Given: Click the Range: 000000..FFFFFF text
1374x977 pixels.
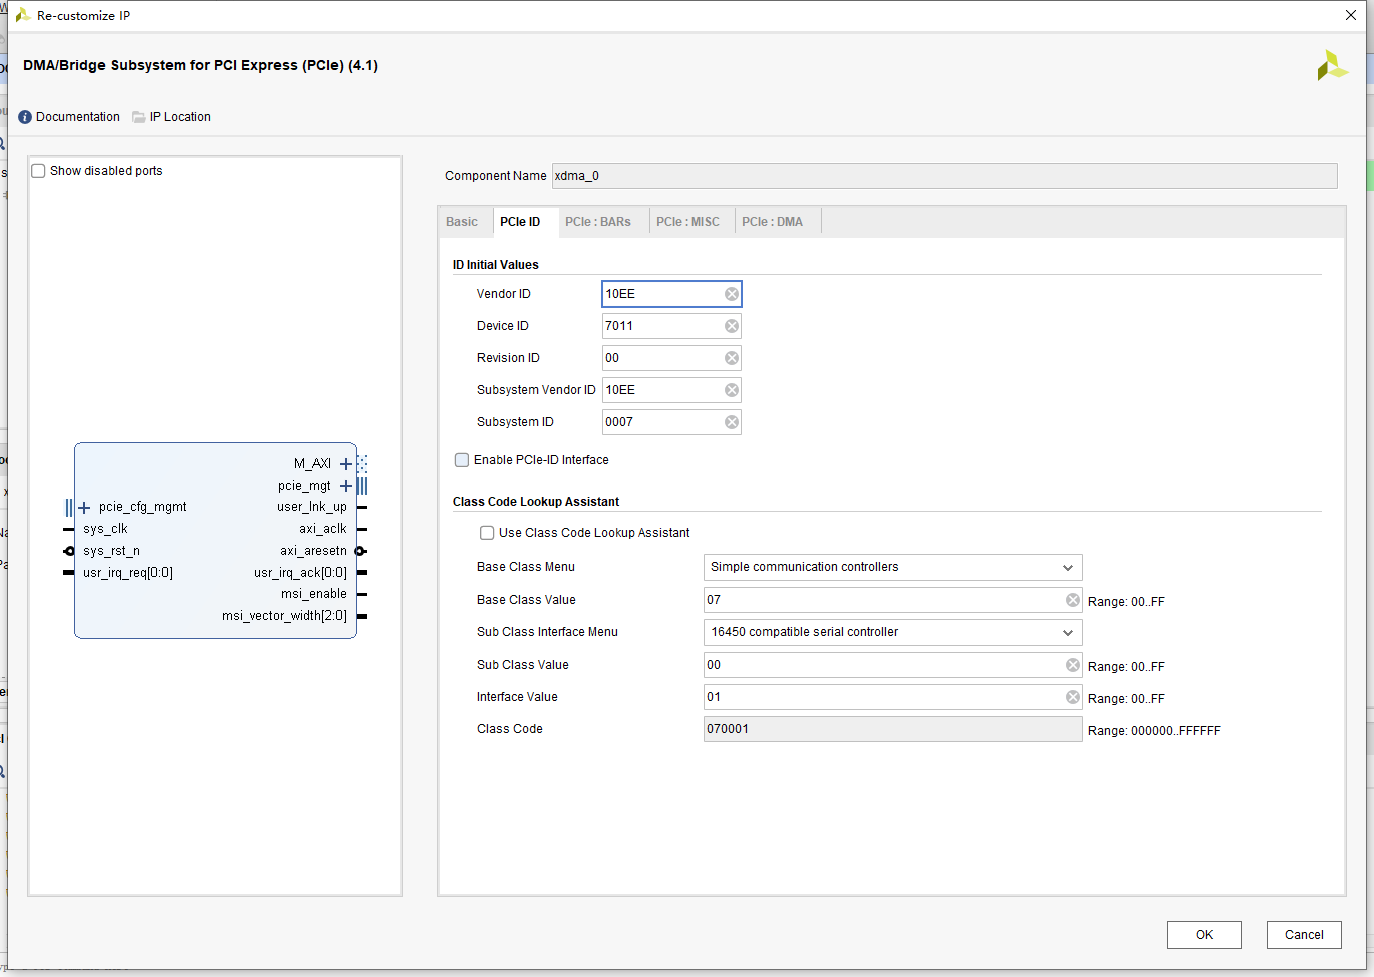Looking at the screenshot, I should 1154,731.
